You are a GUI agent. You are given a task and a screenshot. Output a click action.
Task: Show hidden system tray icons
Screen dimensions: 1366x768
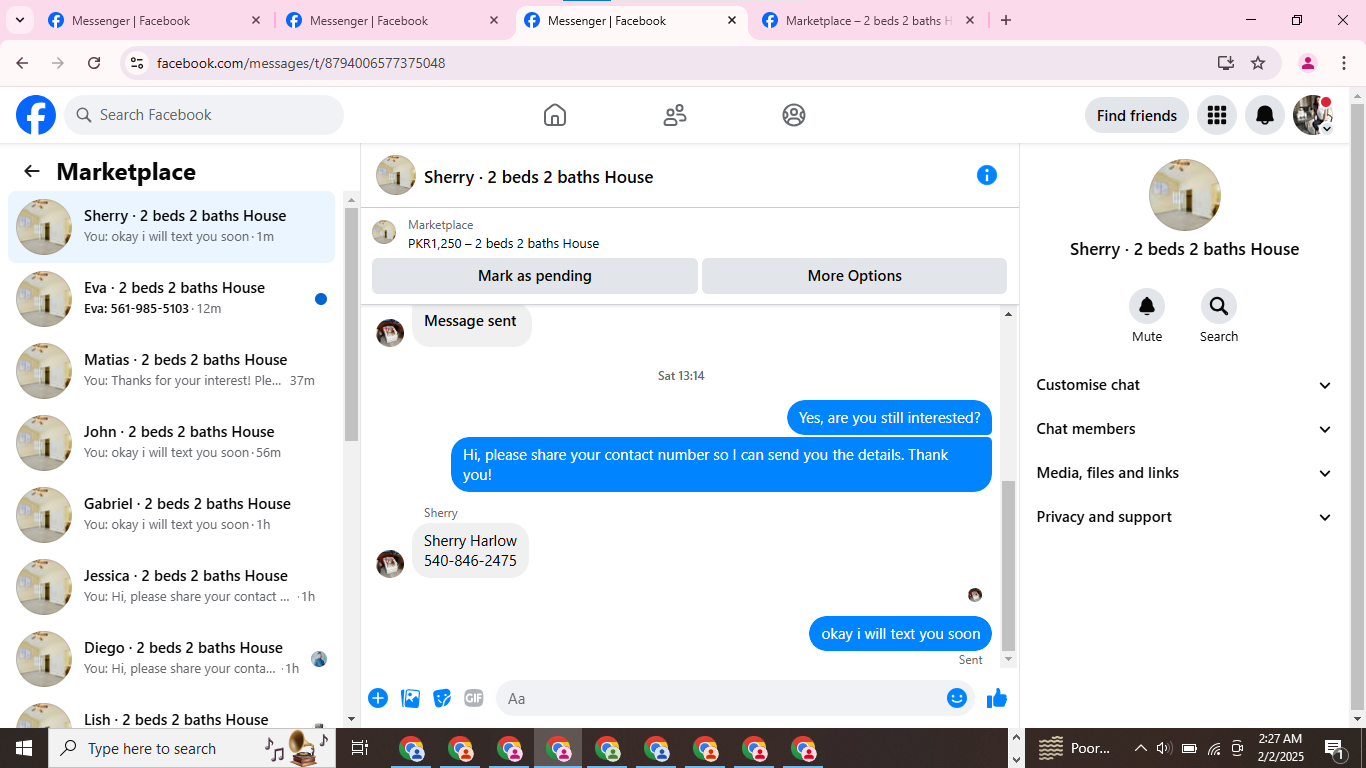1140,748
